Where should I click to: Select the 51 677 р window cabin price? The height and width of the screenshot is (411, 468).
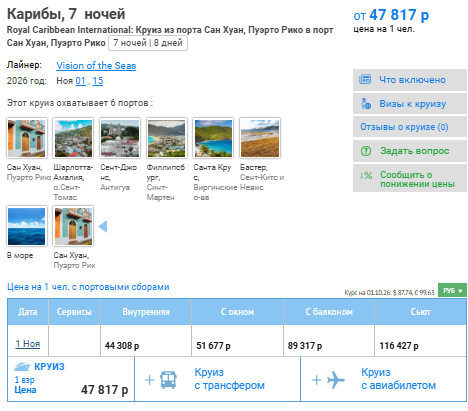(x=213, y=346)
